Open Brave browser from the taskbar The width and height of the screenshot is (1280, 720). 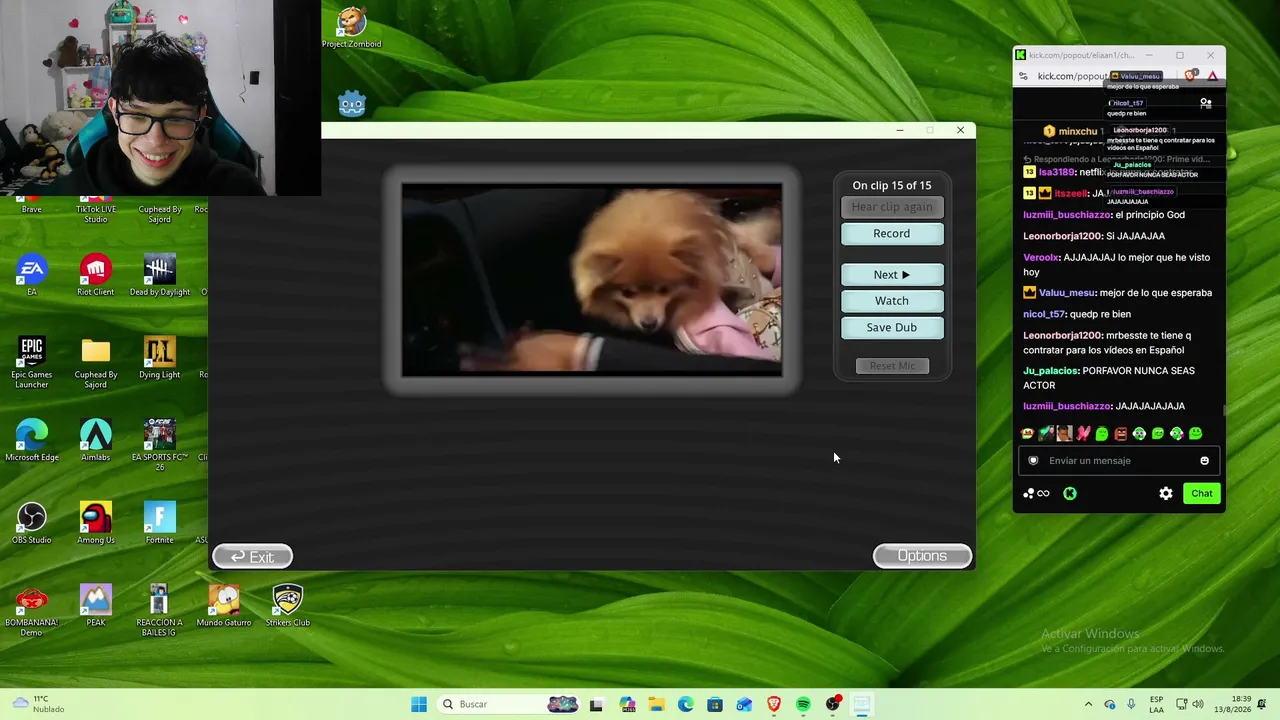pyautogui.click(x=773, y=704)
